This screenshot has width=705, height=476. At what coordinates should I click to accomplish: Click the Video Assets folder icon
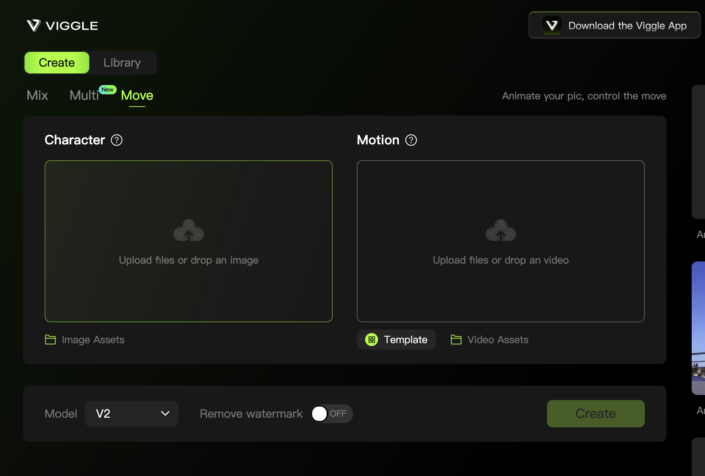[x=456, y=340]
